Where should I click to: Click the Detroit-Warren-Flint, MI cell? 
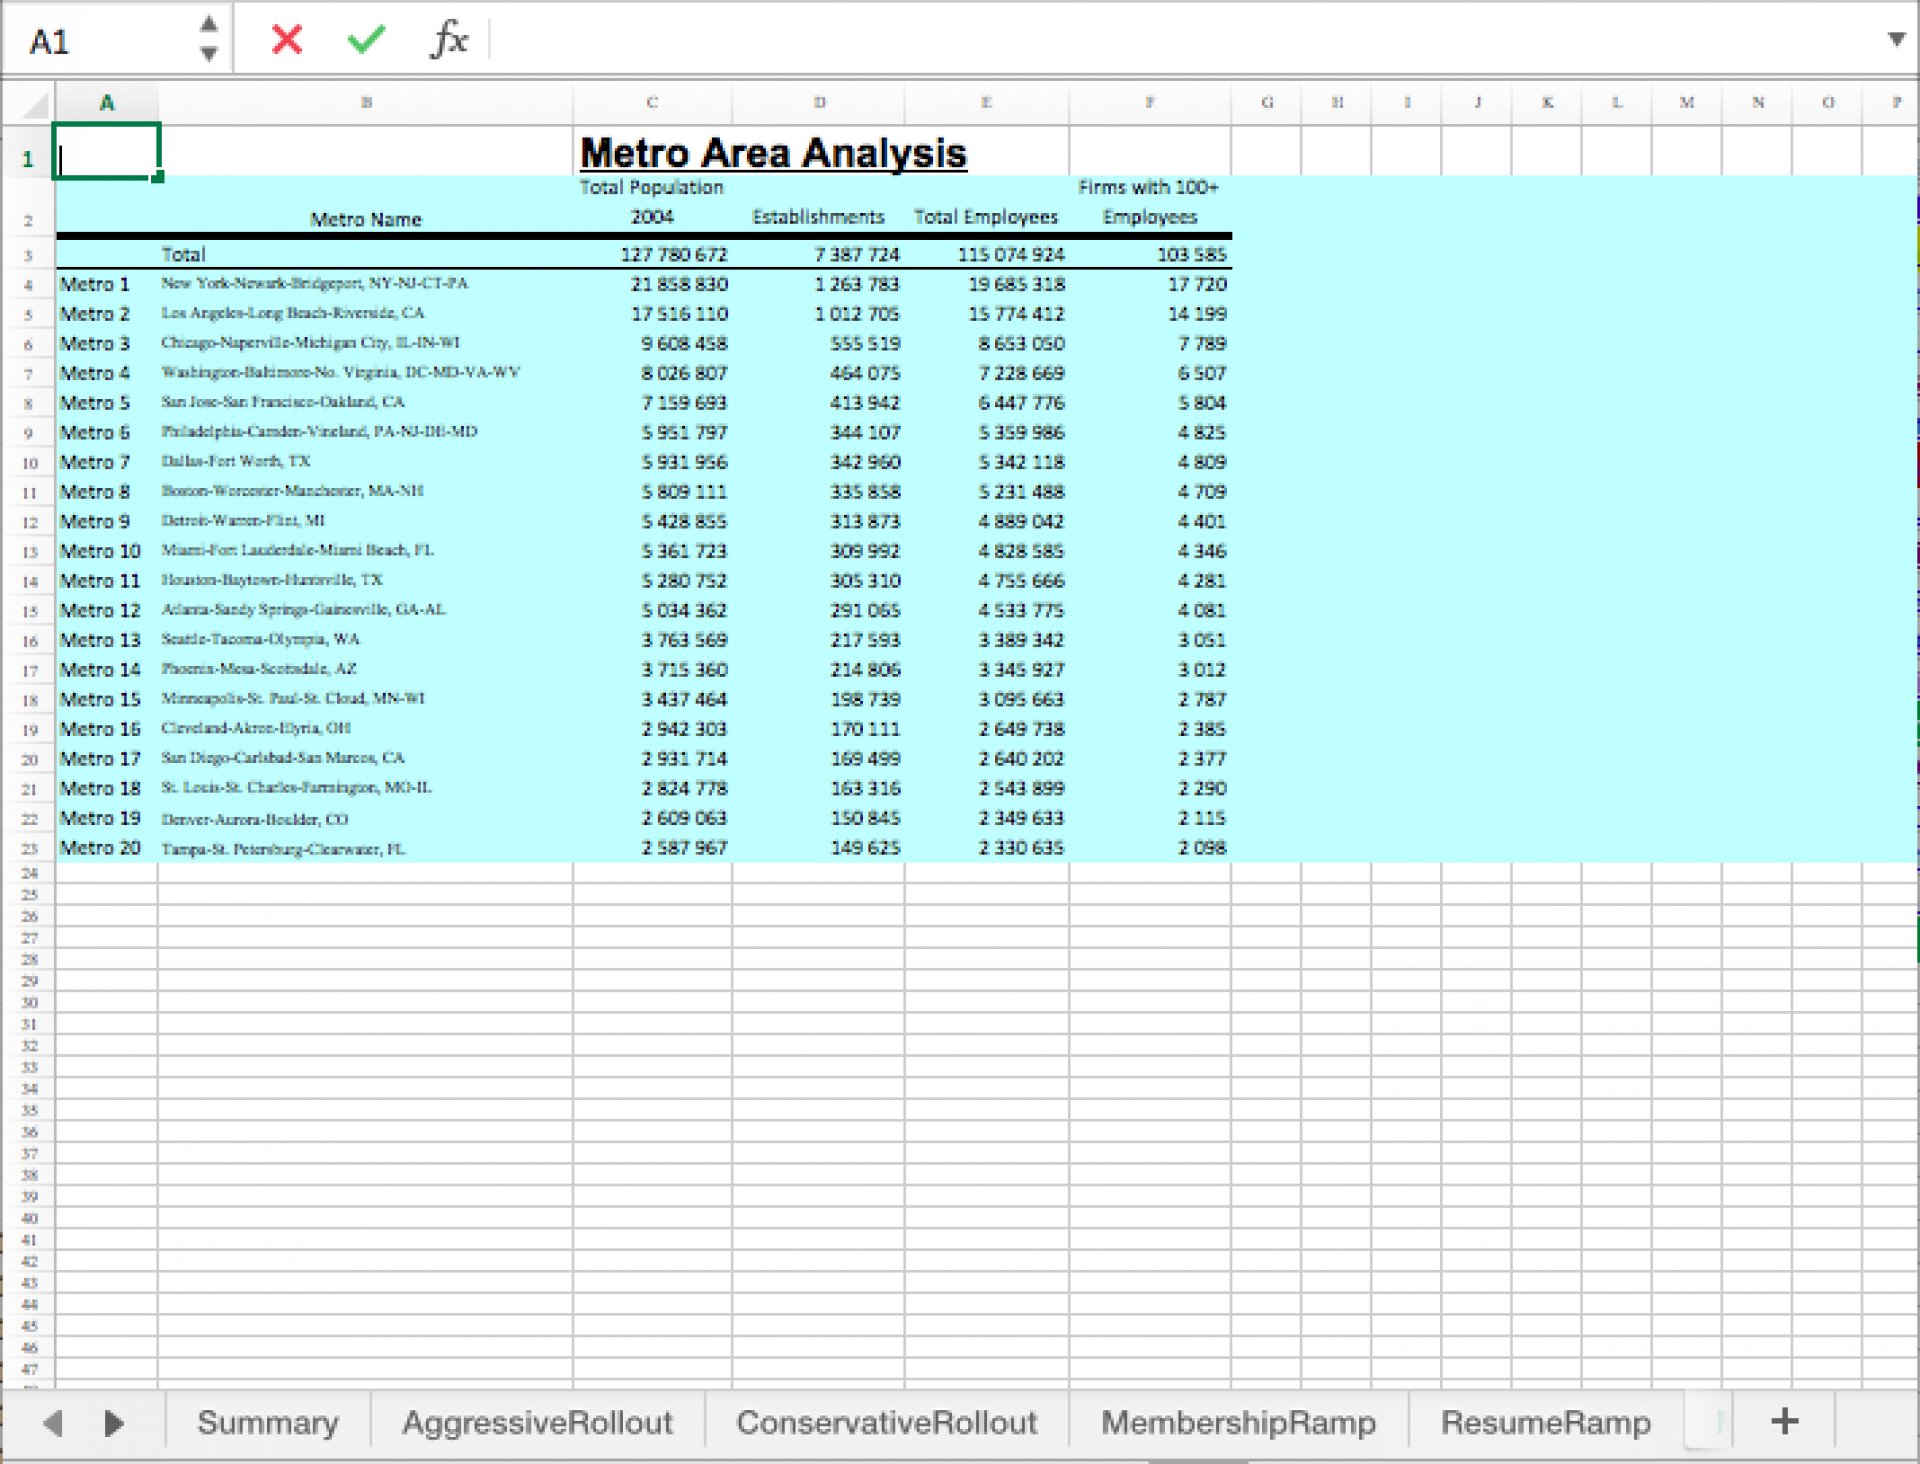coord(366,521)
